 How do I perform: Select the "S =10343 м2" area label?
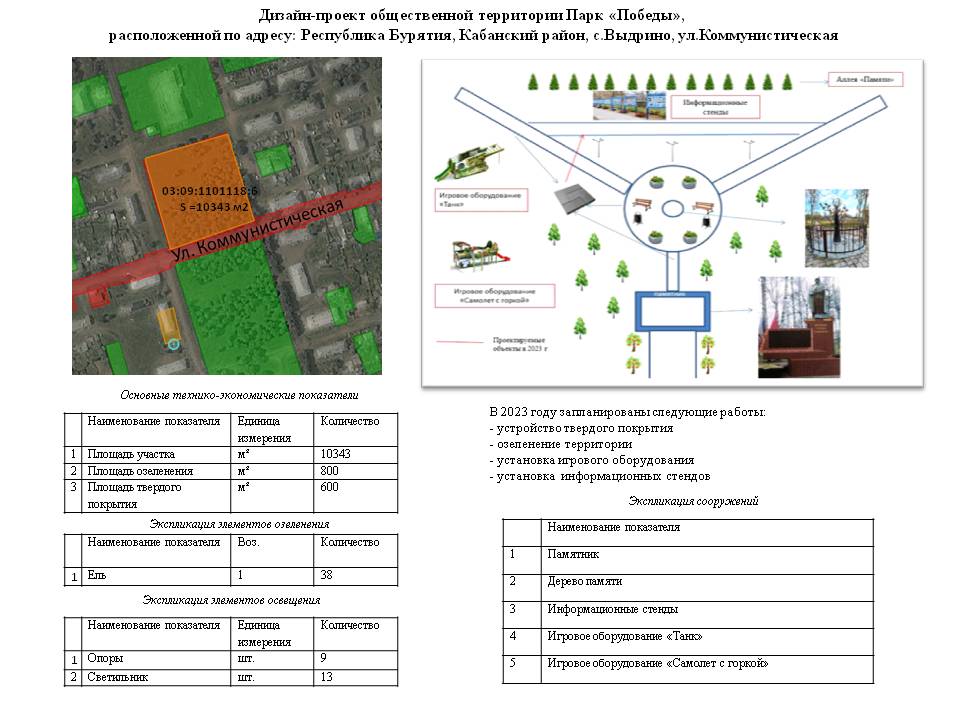coord(214,207)
